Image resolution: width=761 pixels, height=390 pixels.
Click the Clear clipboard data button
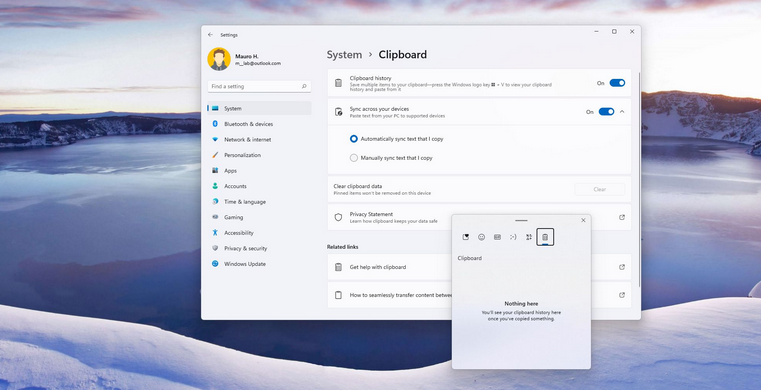600,189
